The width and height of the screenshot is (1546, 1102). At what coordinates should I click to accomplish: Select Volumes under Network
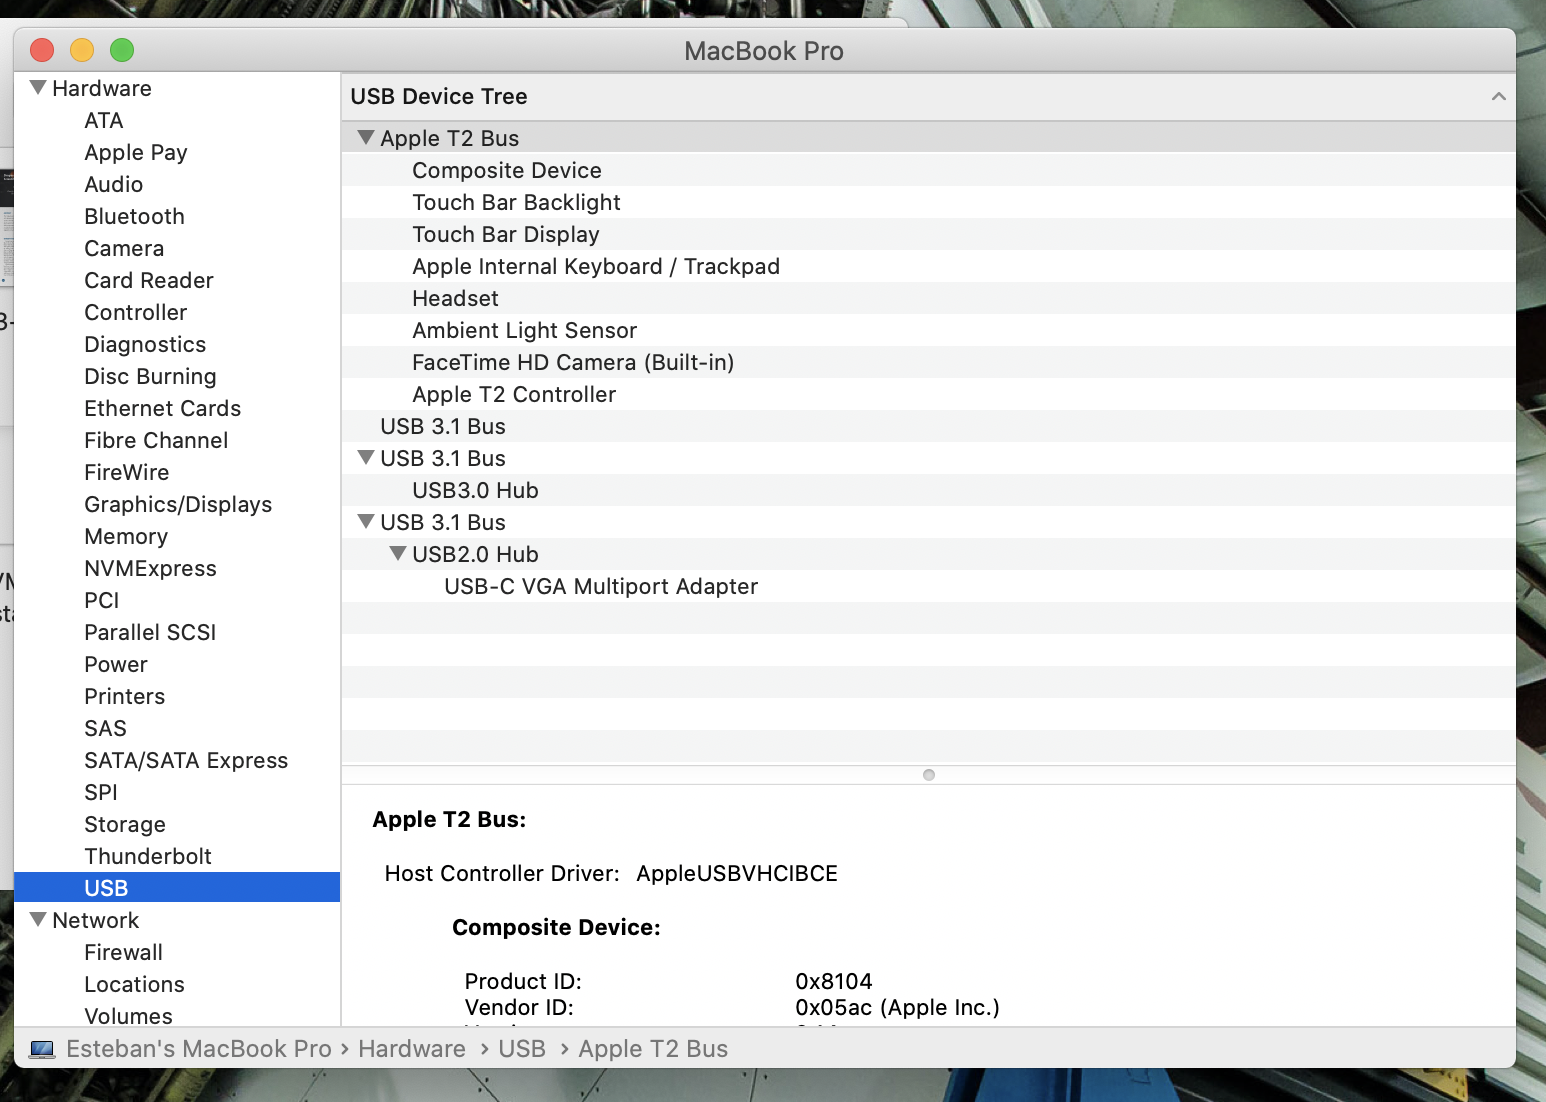pos(129,1016)
